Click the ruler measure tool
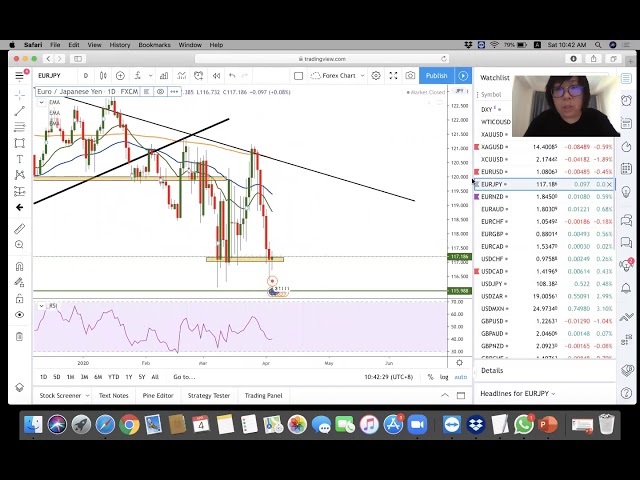 coord(19,229)
